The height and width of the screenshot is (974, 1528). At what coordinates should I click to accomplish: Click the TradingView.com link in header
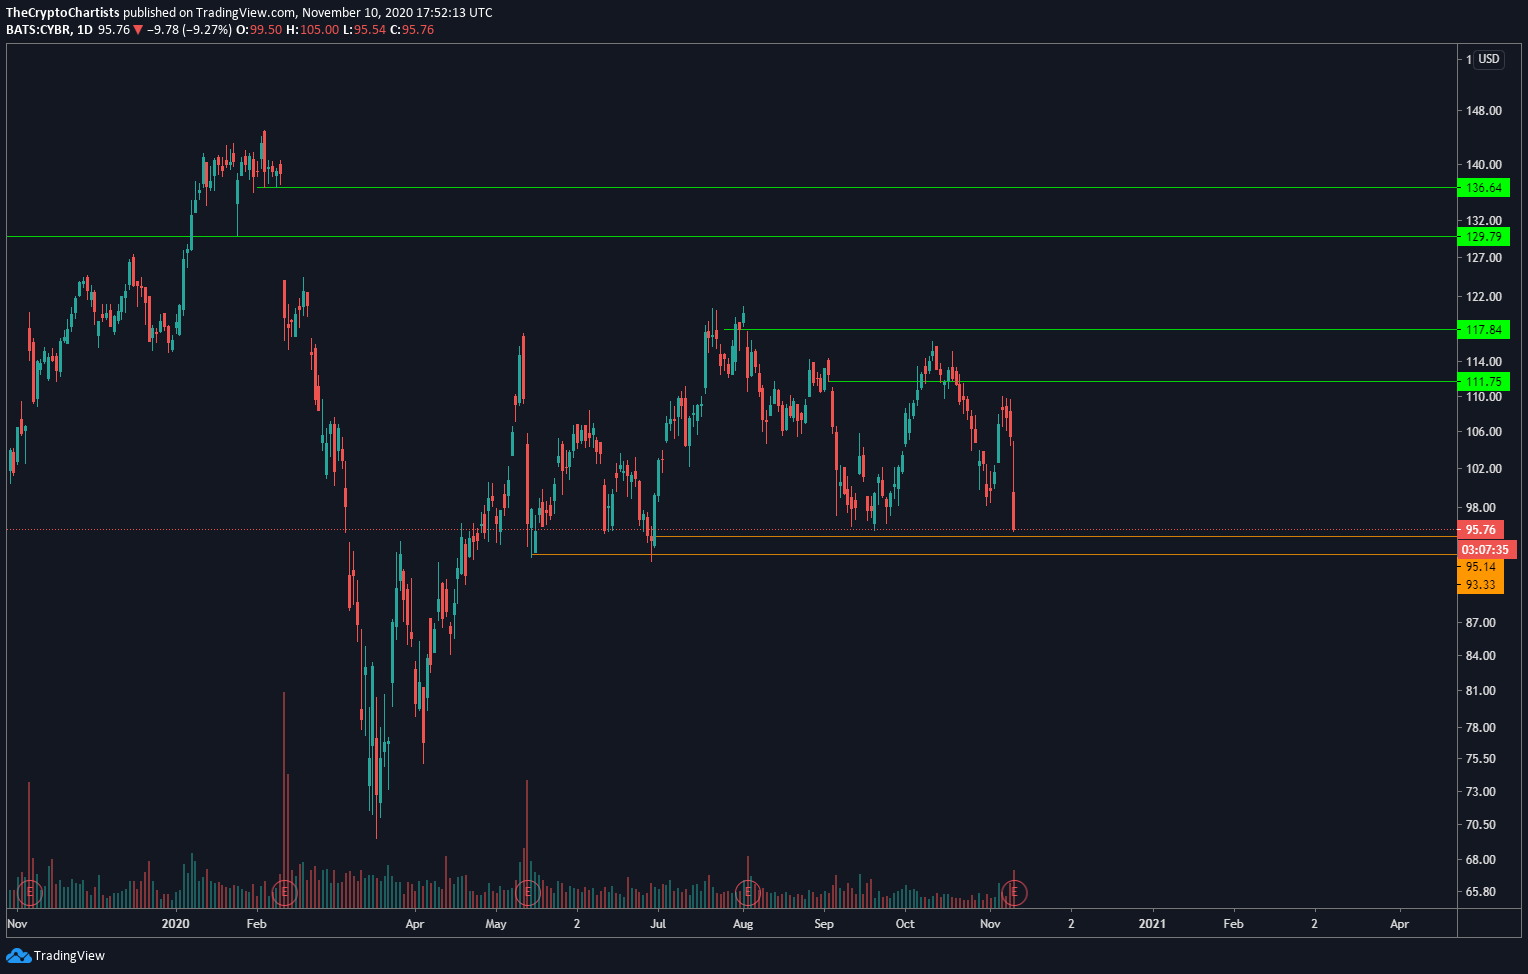point(246,13)
